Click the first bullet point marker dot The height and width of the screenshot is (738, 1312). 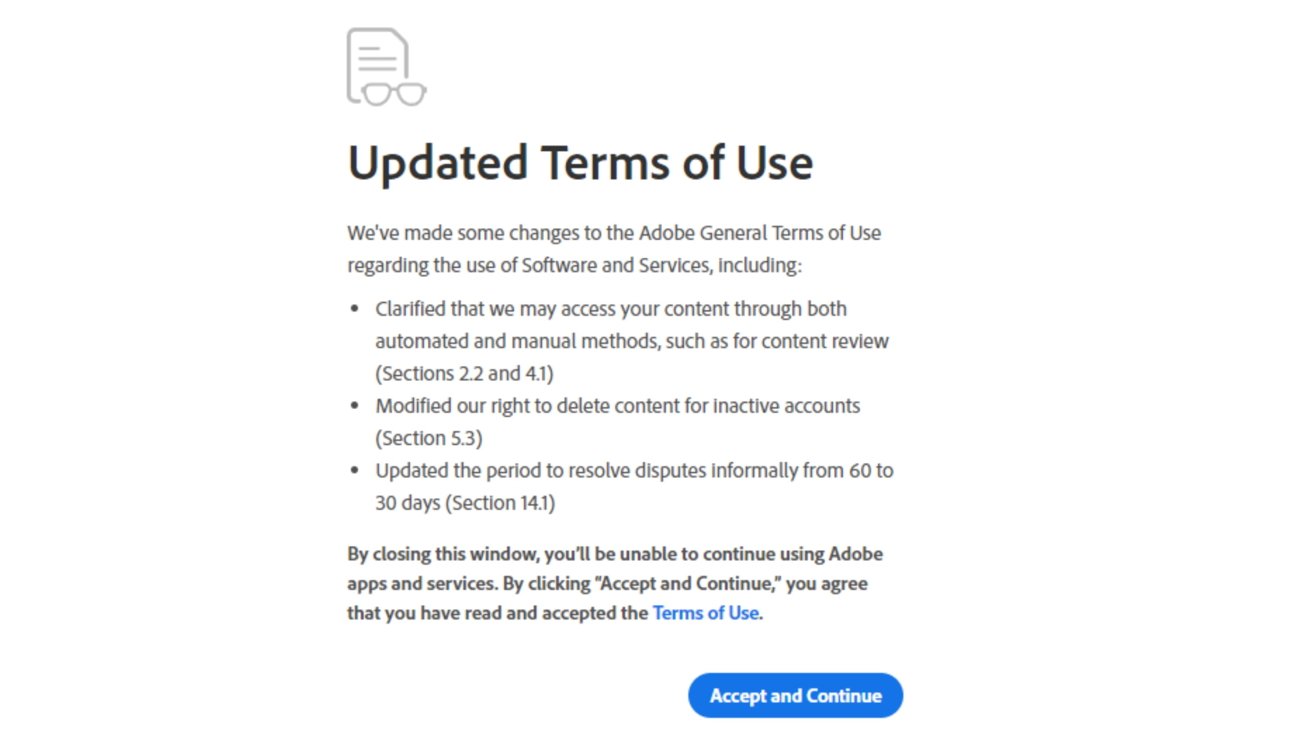(x=354, y=308)
